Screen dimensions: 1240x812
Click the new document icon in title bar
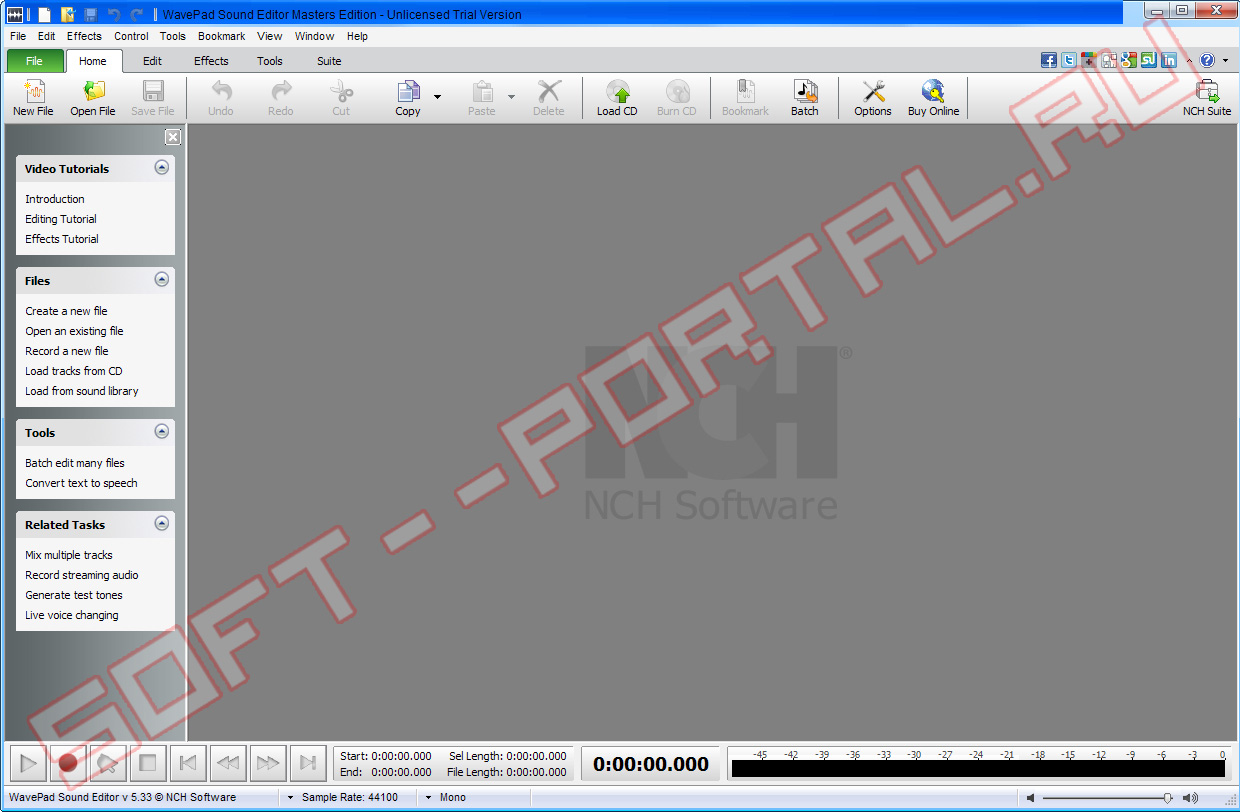coord(45,14)
